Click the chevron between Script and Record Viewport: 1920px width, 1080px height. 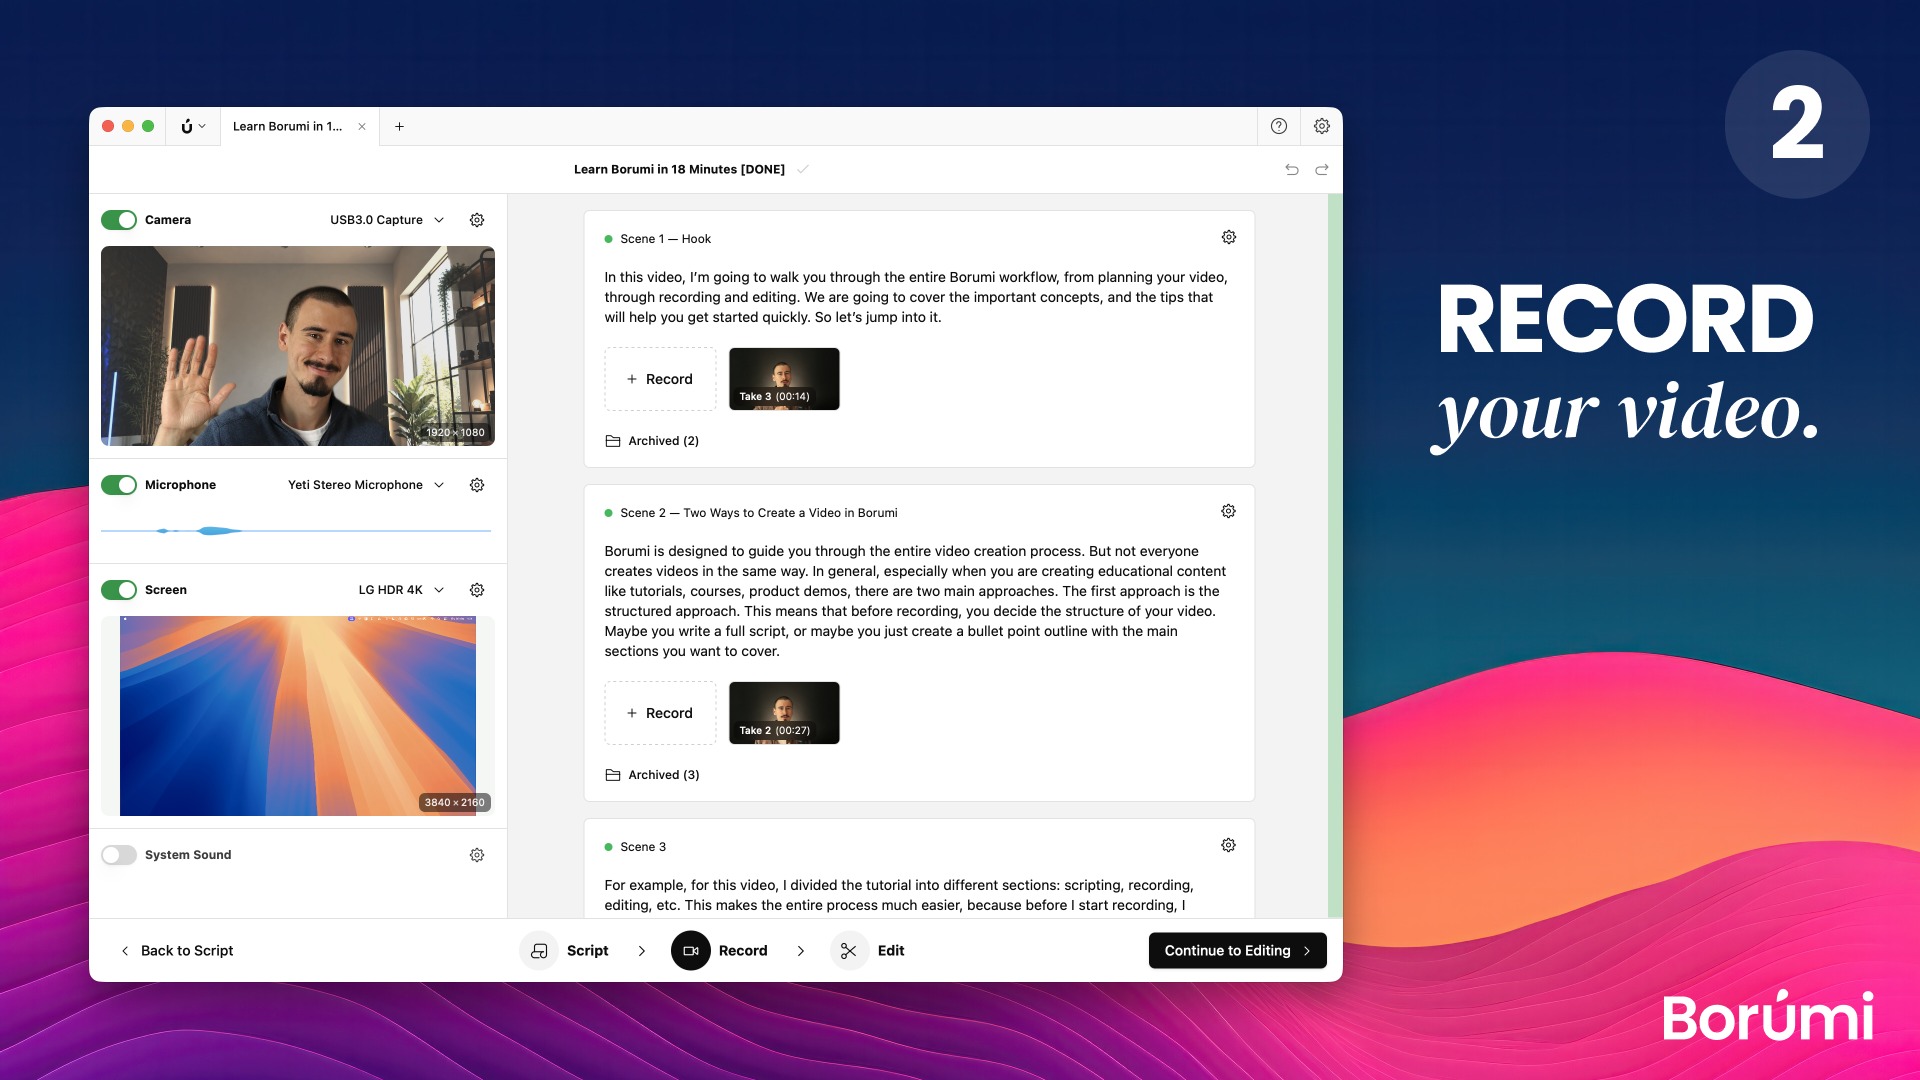coord(641,951)
